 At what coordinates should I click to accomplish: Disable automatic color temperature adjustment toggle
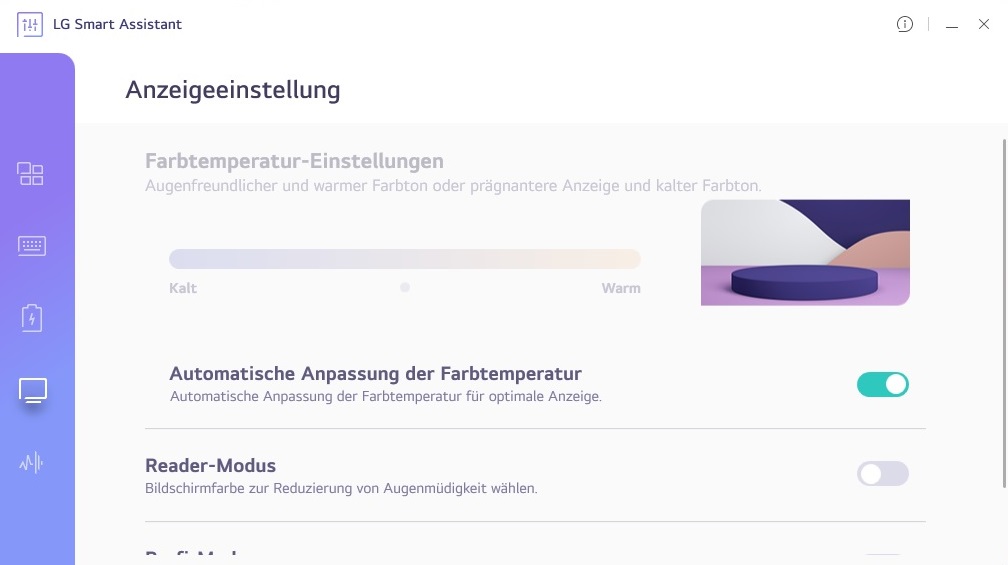[x=882, y=384]
